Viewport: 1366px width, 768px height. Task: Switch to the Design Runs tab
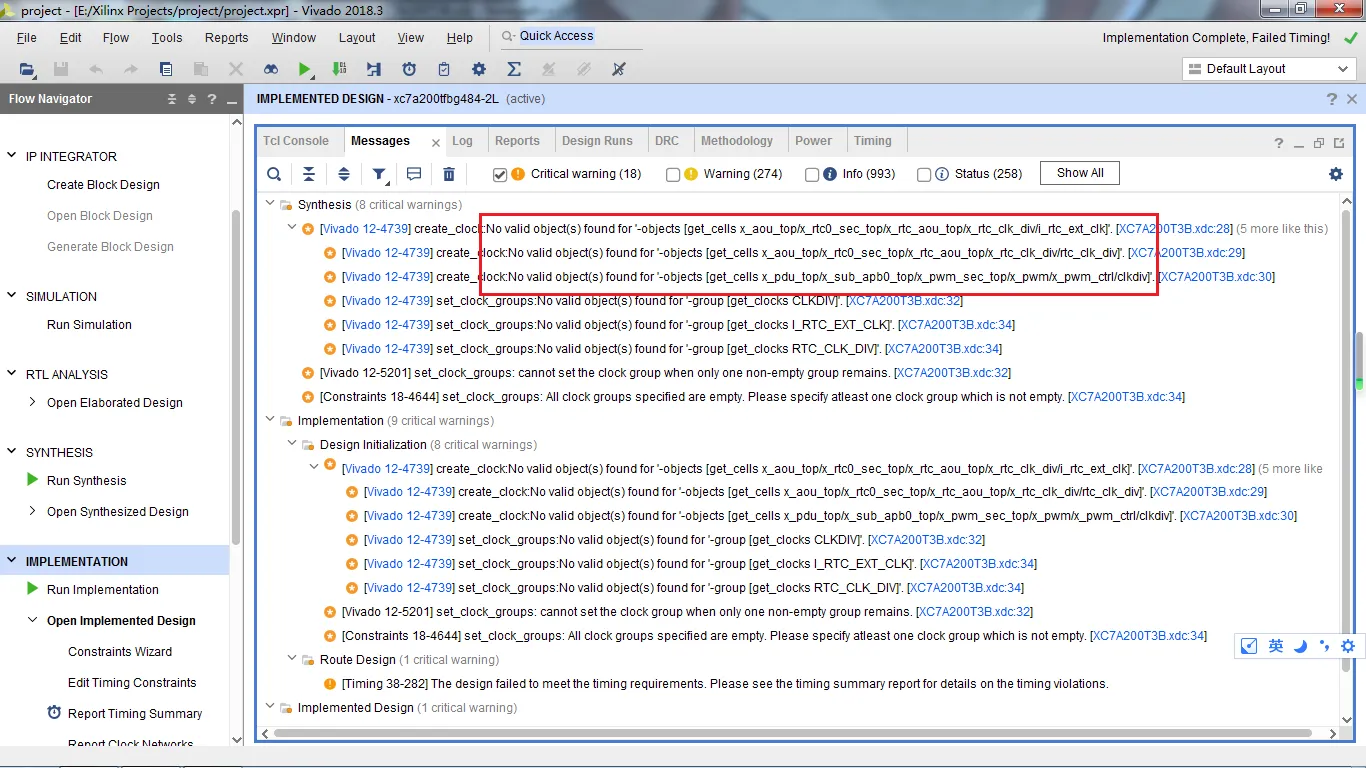tap(597, 141)
